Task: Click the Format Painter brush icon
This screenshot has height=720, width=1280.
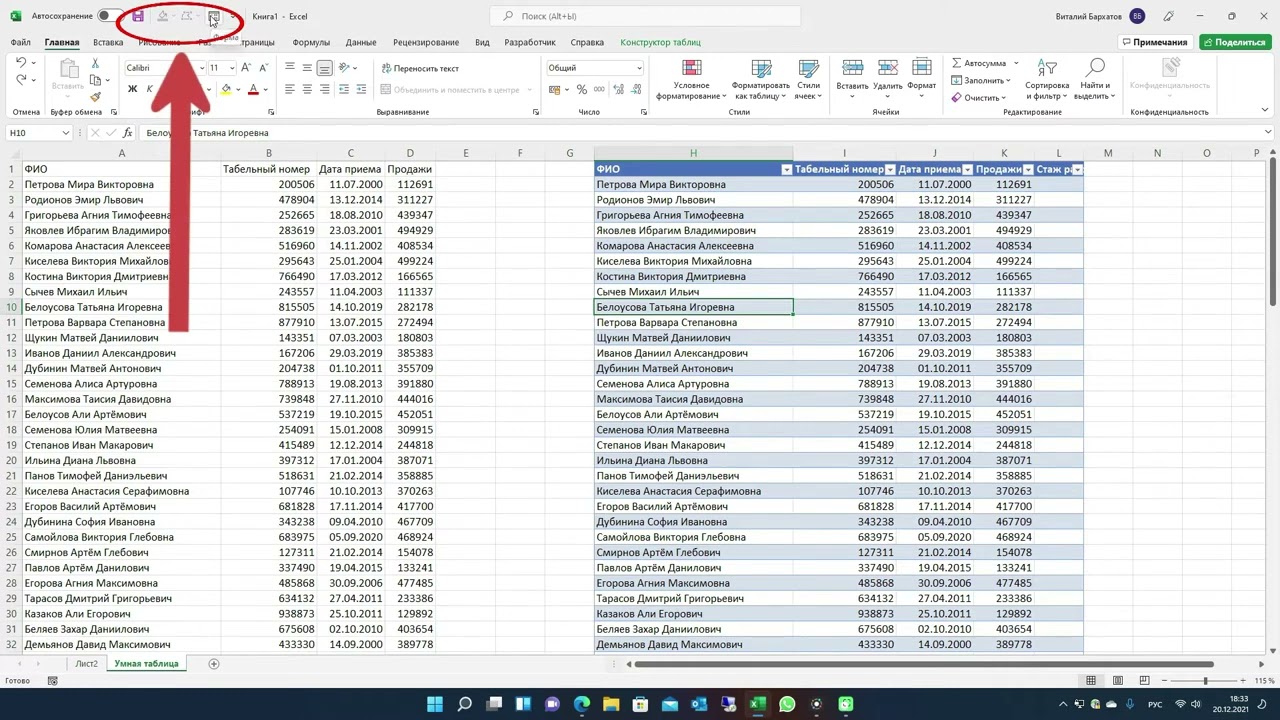Action: coord(96,97)
